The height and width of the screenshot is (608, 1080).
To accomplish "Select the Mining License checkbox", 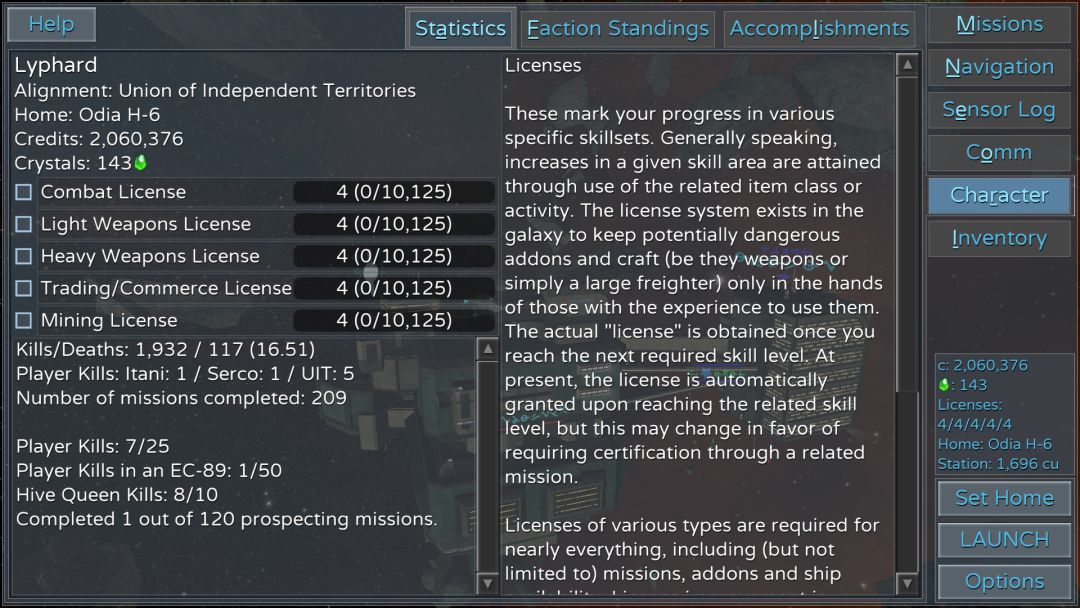I will (24, 320).
